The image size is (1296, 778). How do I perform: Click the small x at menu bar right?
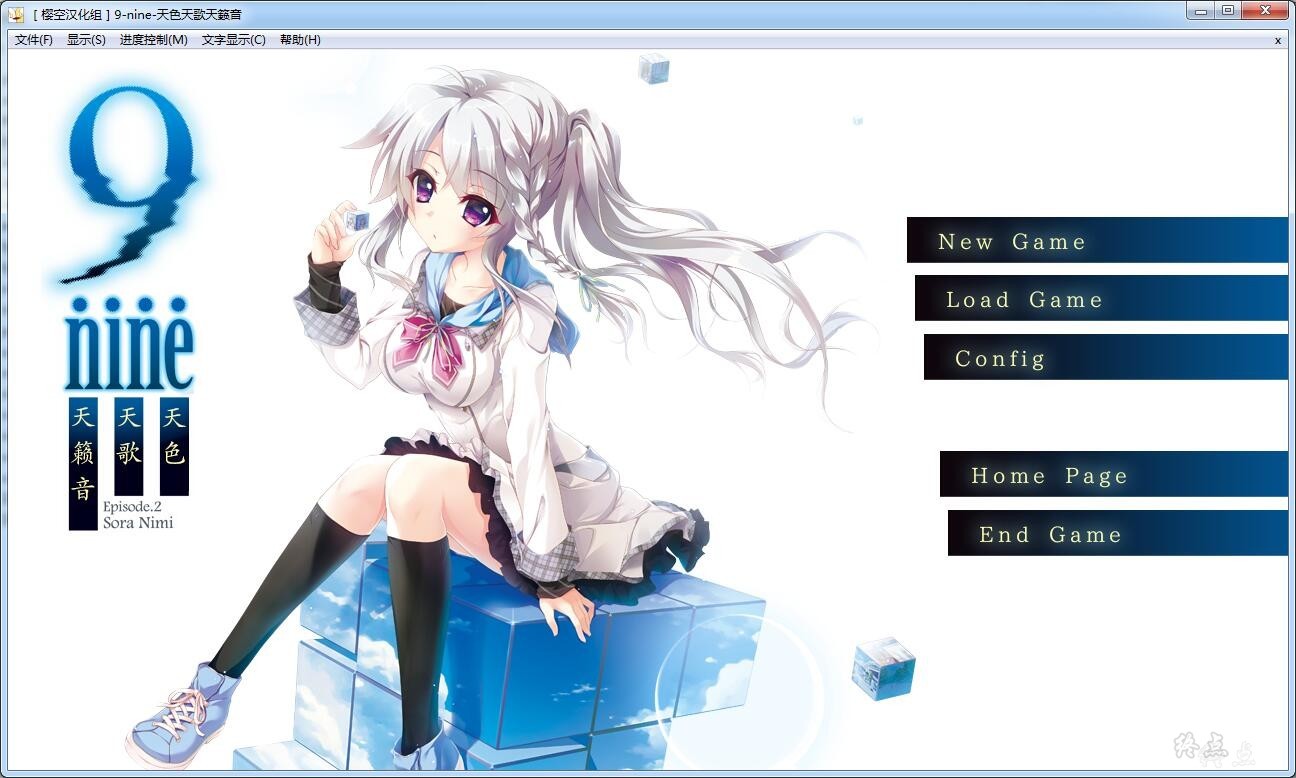click(1278, 41)
